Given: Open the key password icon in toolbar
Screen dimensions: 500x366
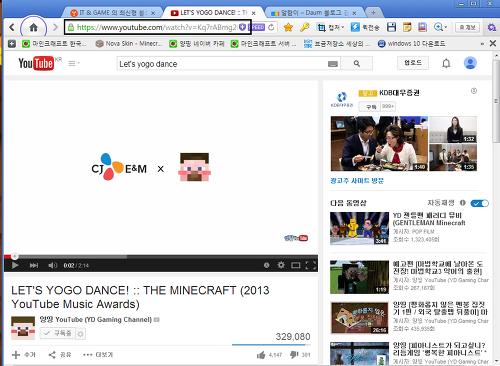Looking at the screenshot, I should pyautogui.click(x=304, y=27).
